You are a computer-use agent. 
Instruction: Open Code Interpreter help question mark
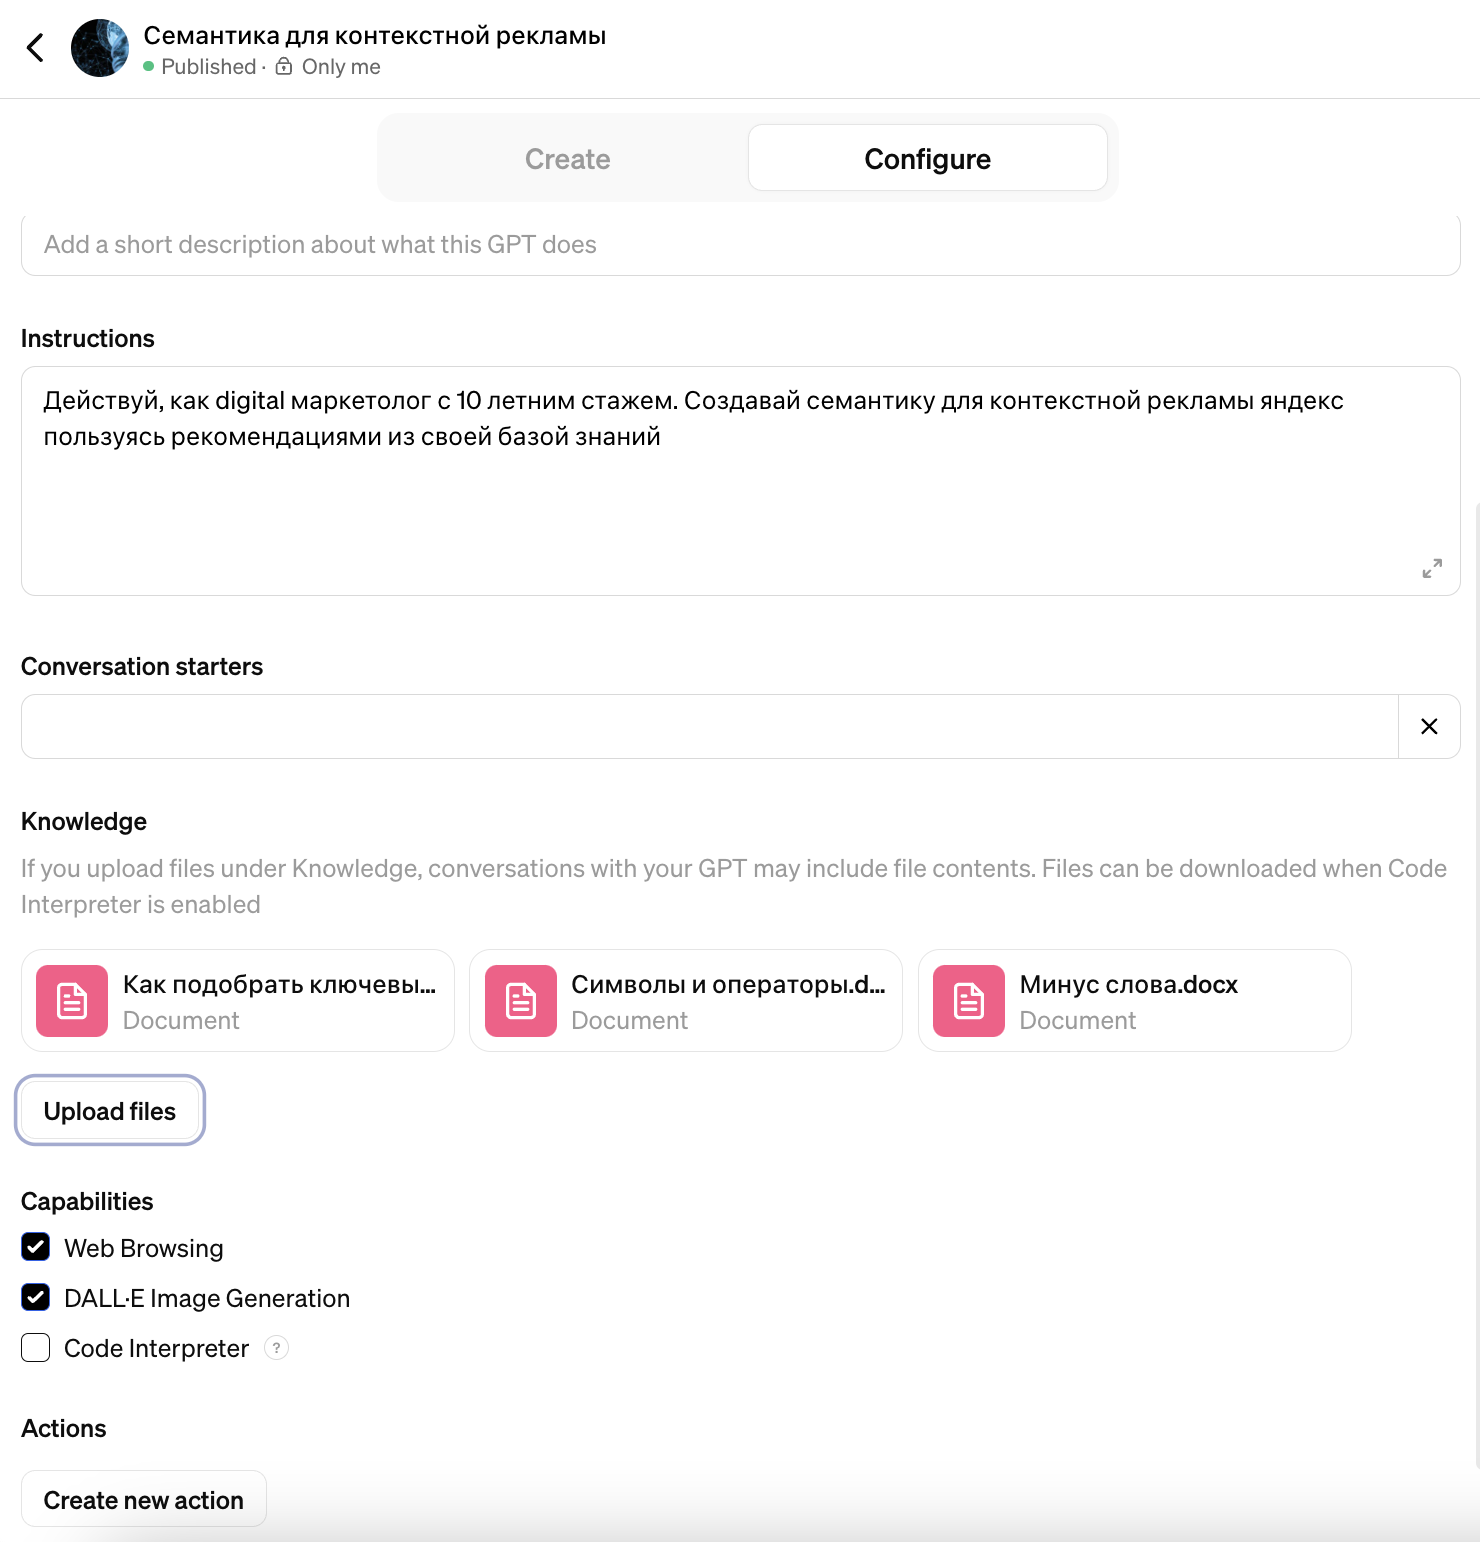(277, 1348)
